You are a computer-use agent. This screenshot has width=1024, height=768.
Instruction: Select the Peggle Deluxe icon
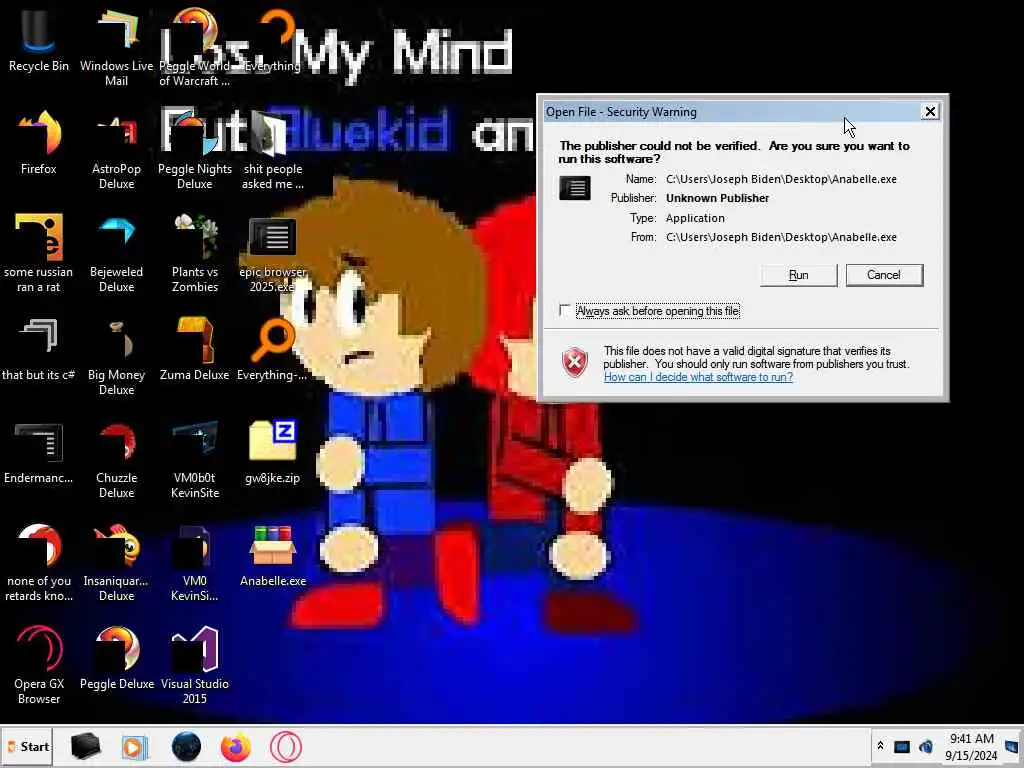point(116,658)
